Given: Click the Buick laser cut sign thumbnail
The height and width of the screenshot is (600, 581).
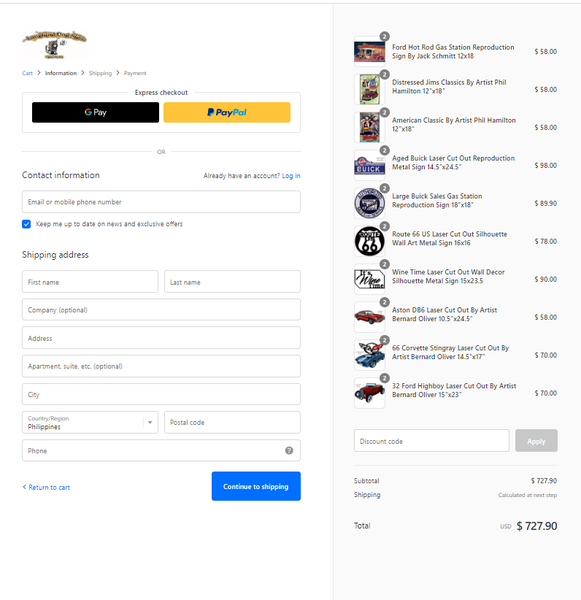Looking at the screenshot, I should pos(369,166).
